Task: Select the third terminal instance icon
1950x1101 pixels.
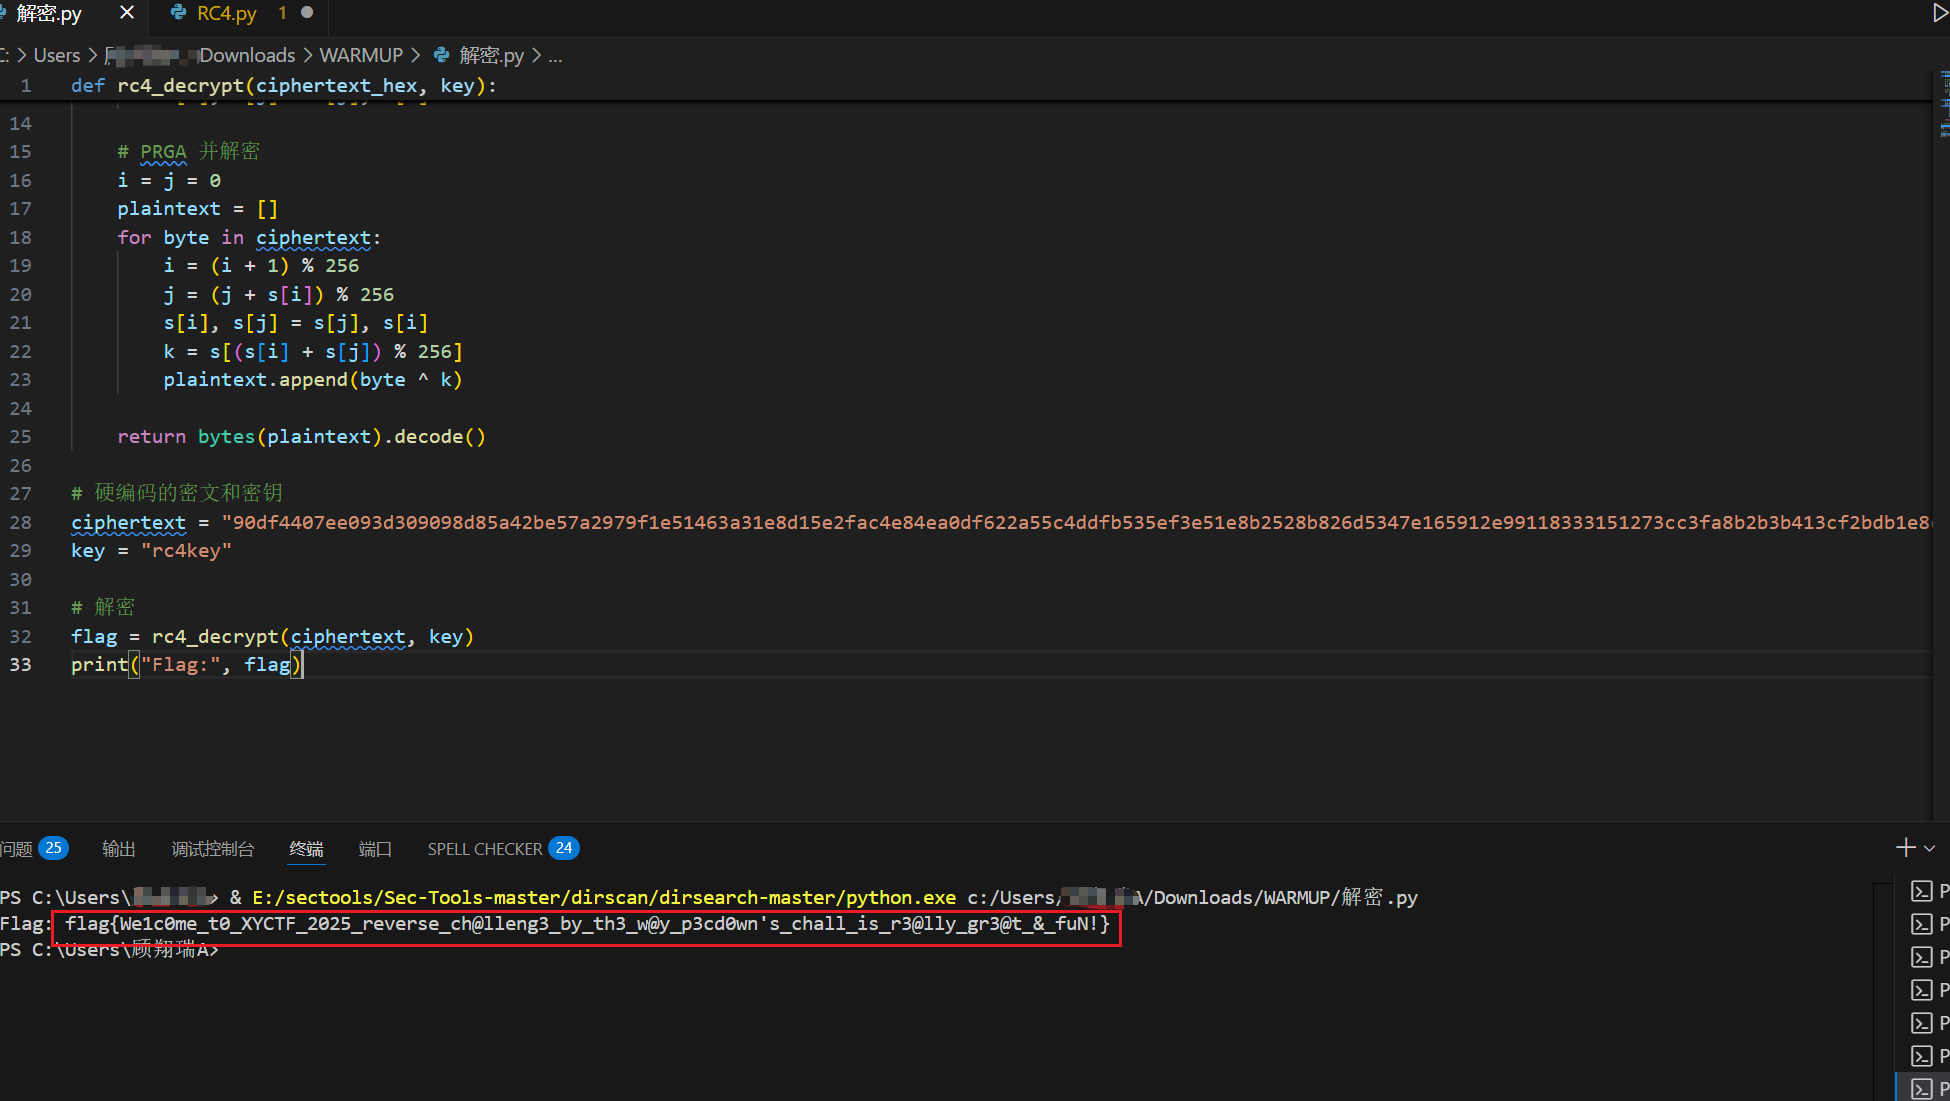Action: 1922,957
